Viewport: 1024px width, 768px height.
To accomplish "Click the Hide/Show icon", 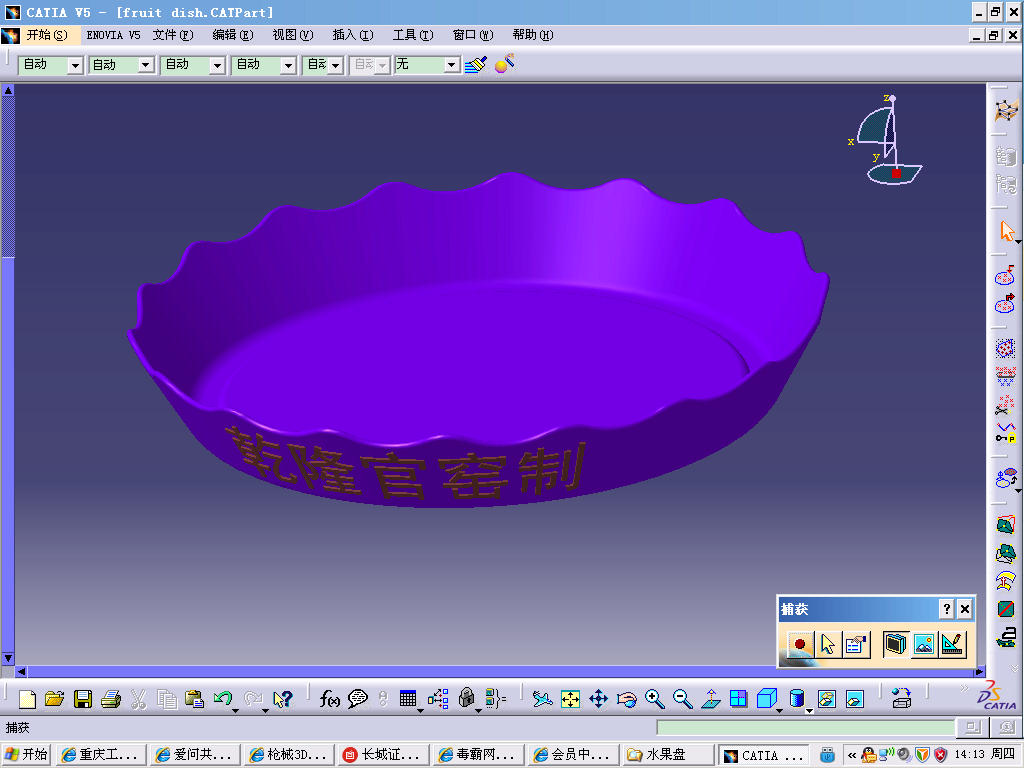I will pos(827,699).
